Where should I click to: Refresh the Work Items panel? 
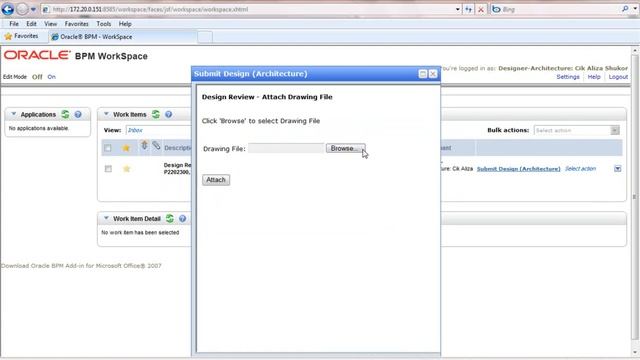tap(156, 114)
